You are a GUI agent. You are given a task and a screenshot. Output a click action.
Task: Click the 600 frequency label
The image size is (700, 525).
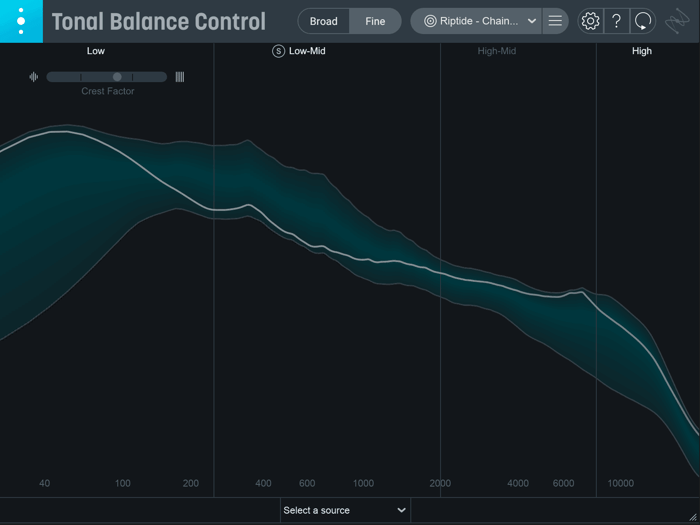307,483
